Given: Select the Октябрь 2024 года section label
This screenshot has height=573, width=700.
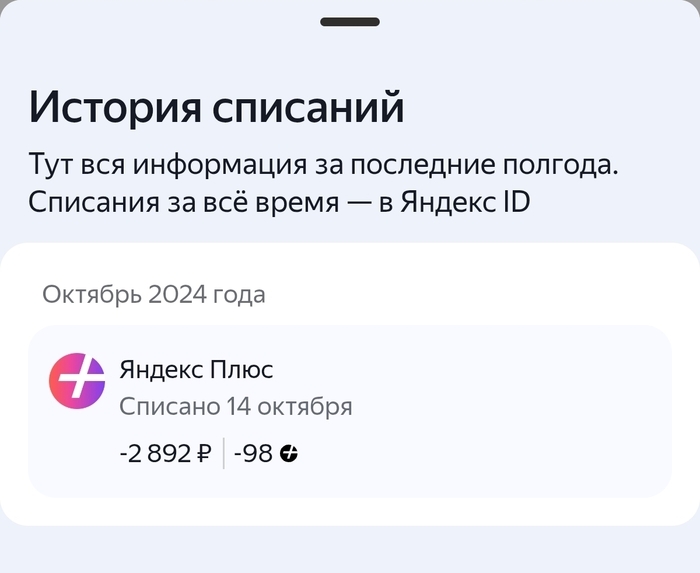Looking at the screenshot, I should pyautogui.click(x=154, y=294).
